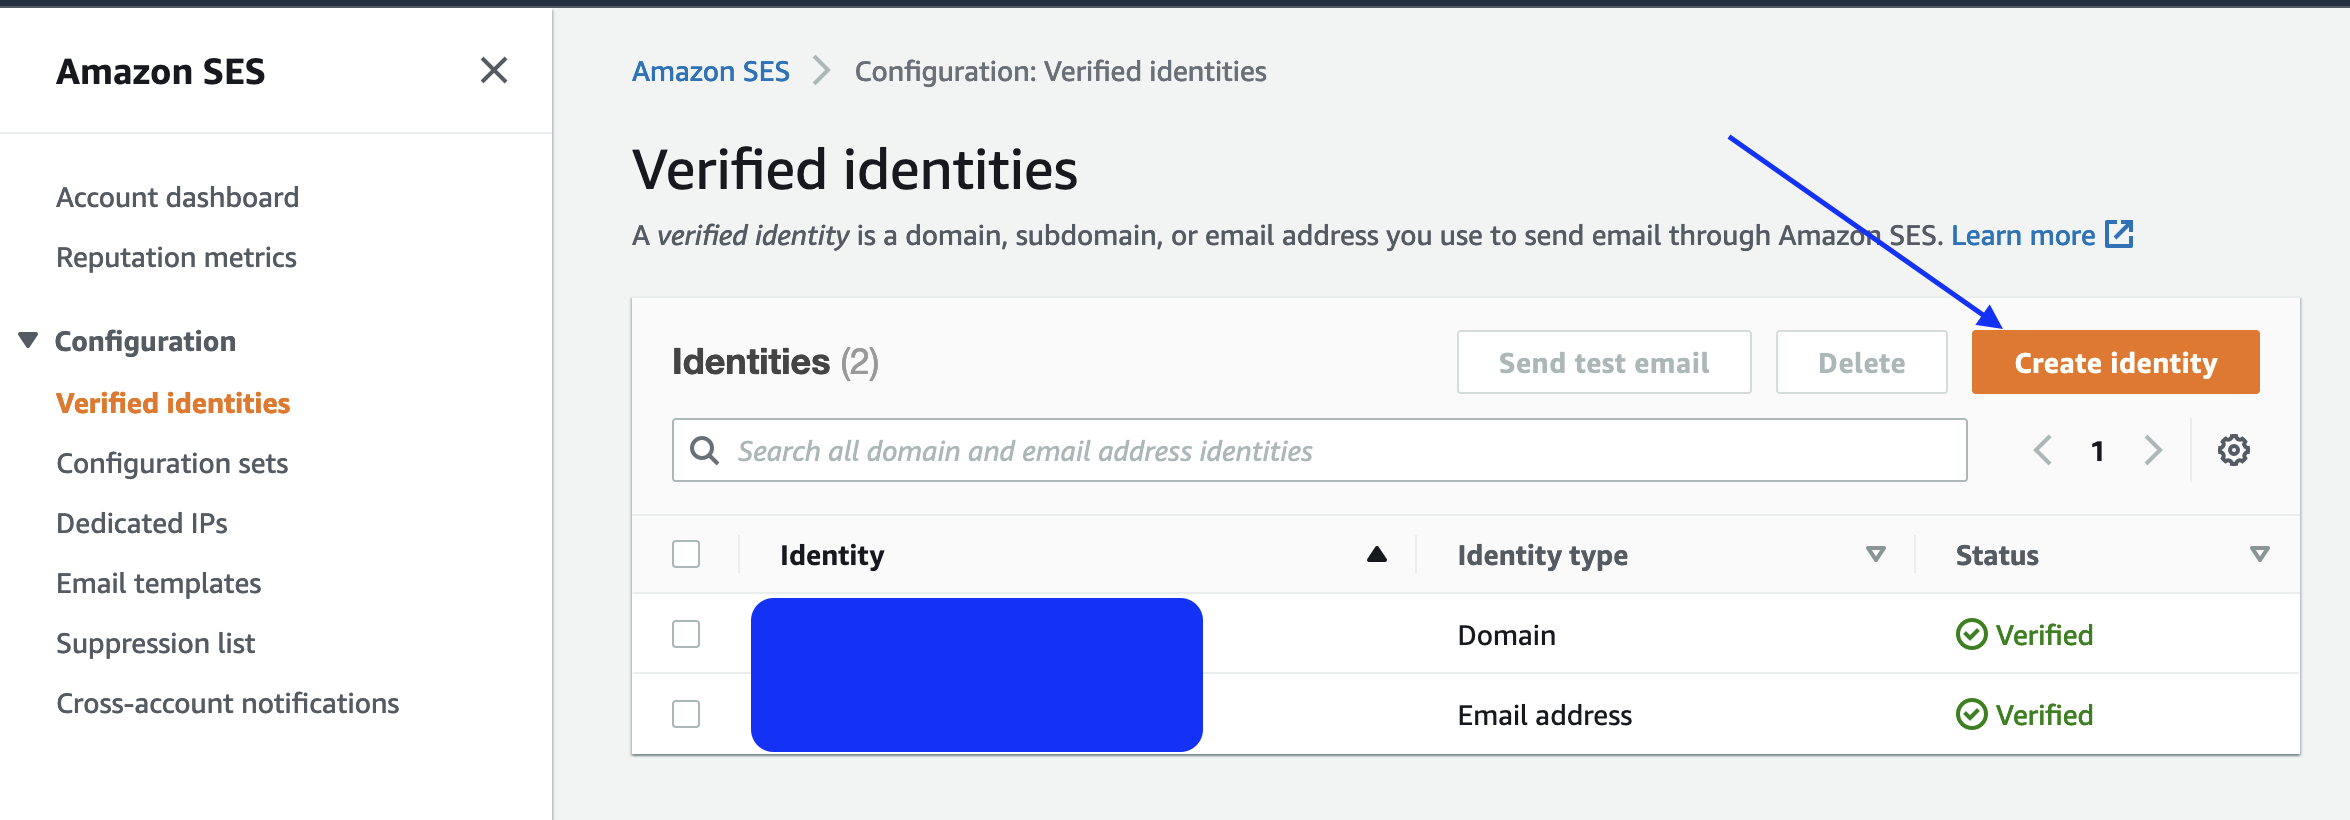Open the Identity type filter dropdown
The height and width of the screenshot is (820, 2350).
(x=1873, y=554)
